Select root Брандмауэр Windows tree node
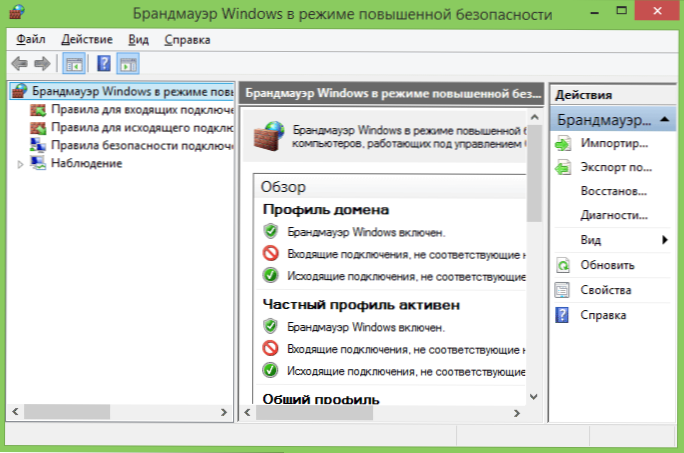Screen dimensions: 684x453 pos(133,91)
